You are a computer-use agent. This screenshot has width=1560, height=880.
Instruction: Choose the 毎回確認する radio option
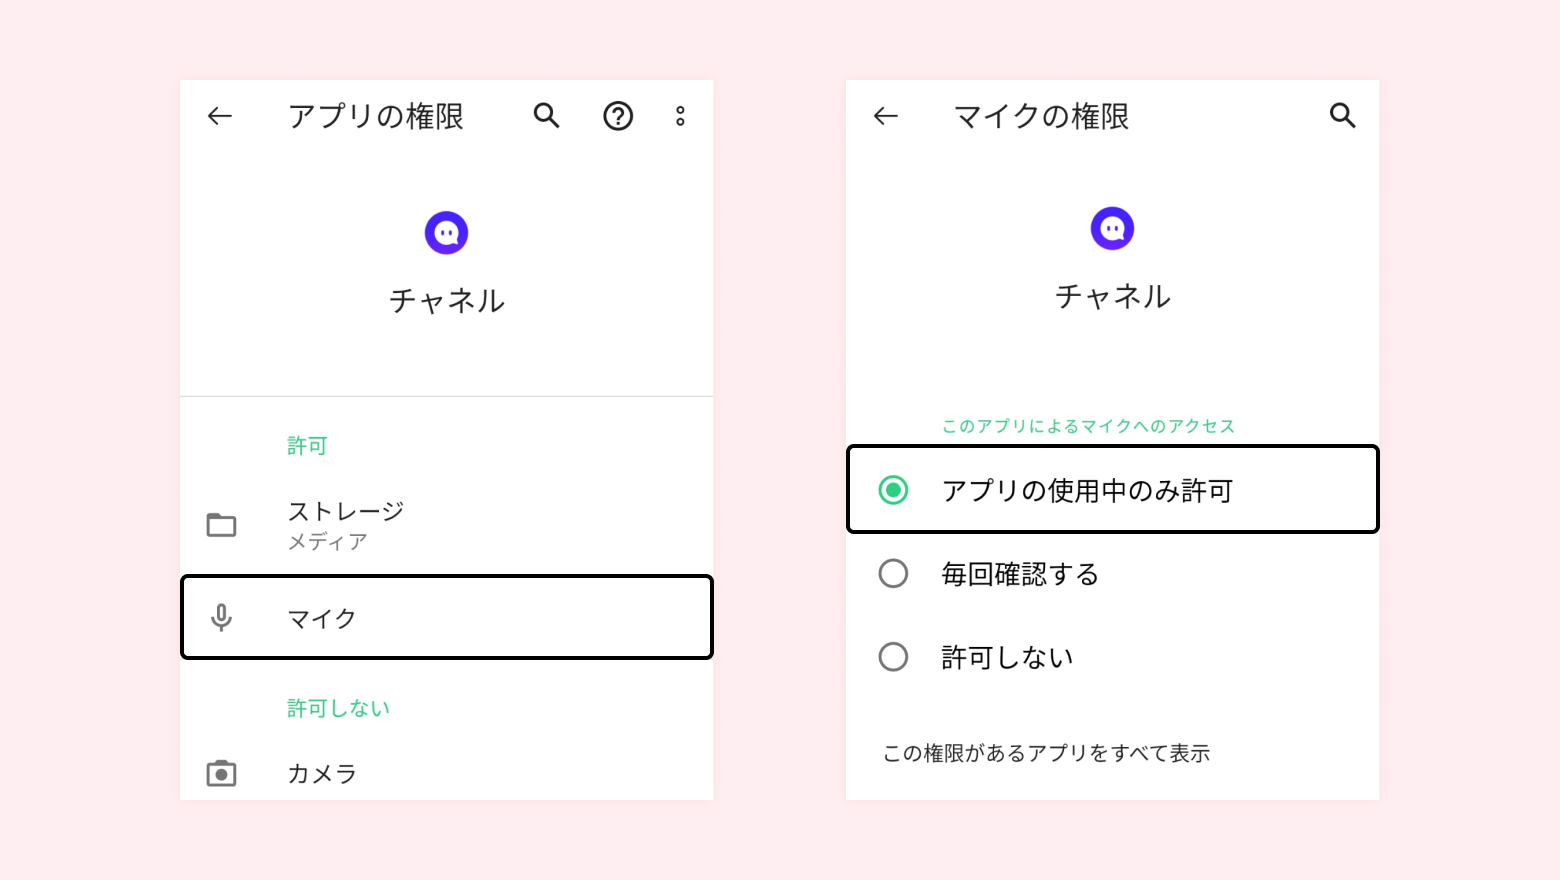893,574
